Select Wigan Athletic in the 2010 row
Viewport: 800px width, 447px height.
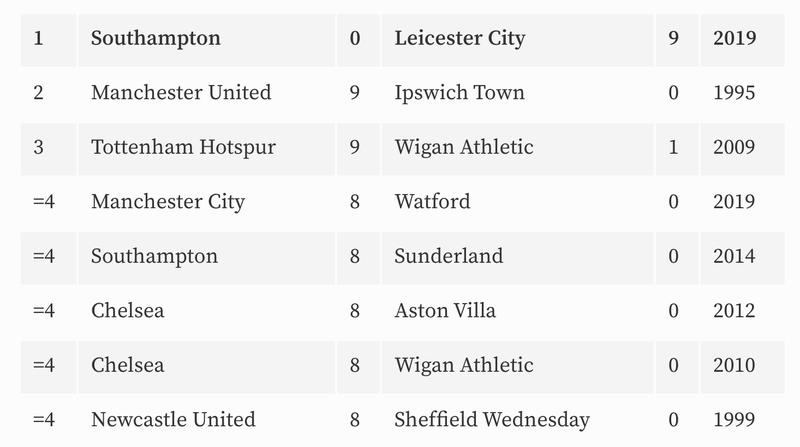click(517, 367)
